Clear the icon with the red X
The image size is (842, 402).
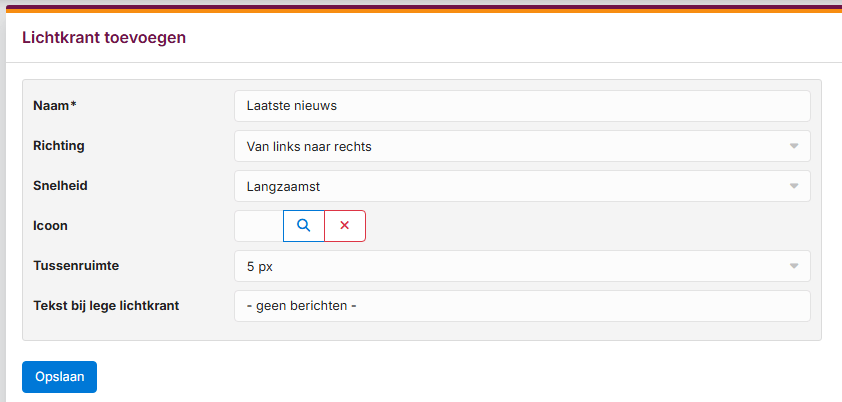(345, 226)
